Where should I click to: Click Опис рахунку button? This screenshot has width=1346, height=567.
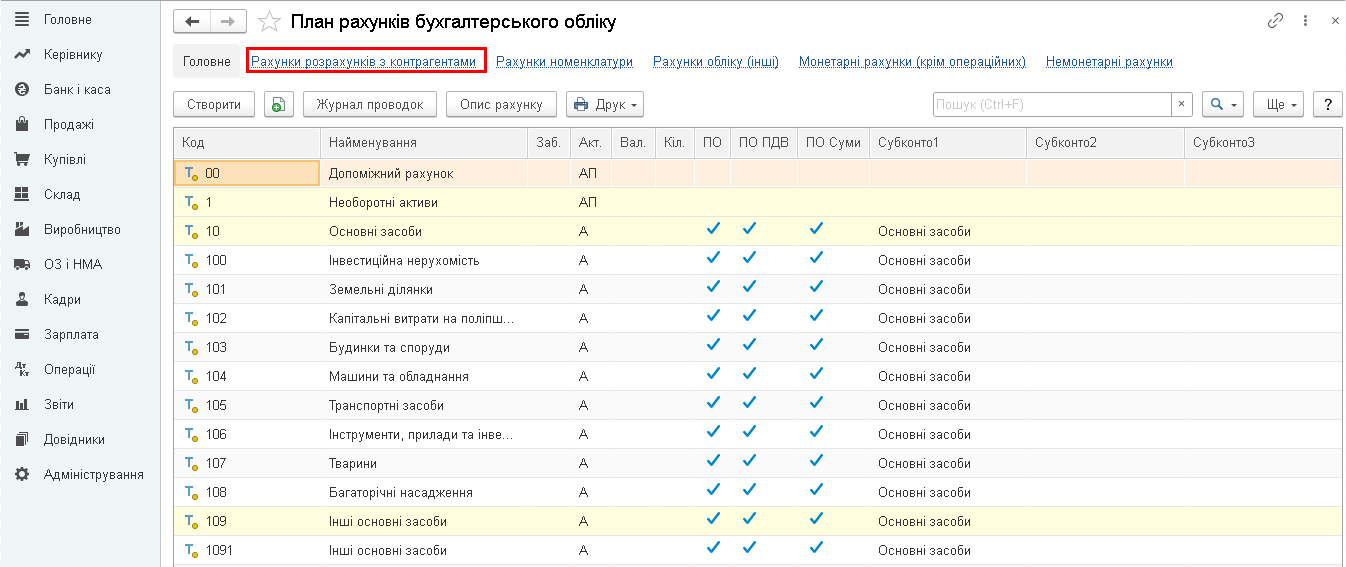point(501,104)
